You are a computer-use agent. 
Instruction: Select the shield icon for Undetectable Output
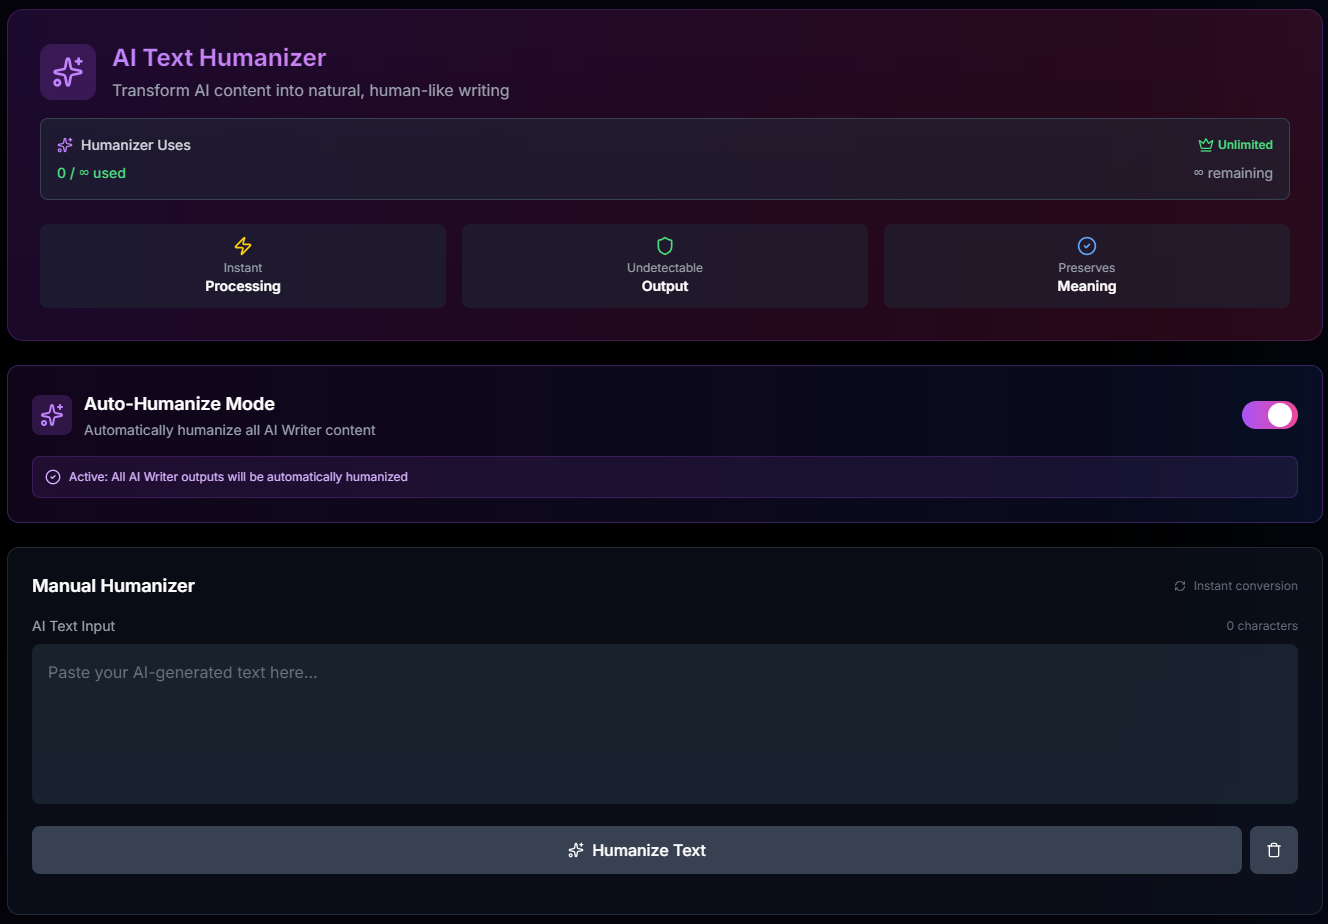pyautogui.click(x=664, y=245)
